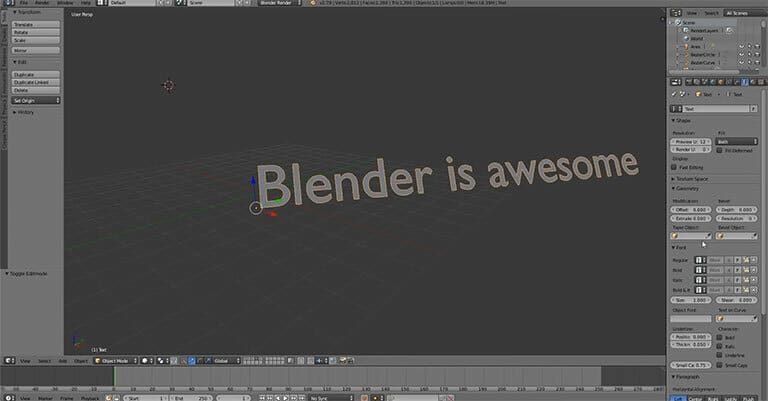
Task: Click the viewport shading sphere icon
Action: 145,361
